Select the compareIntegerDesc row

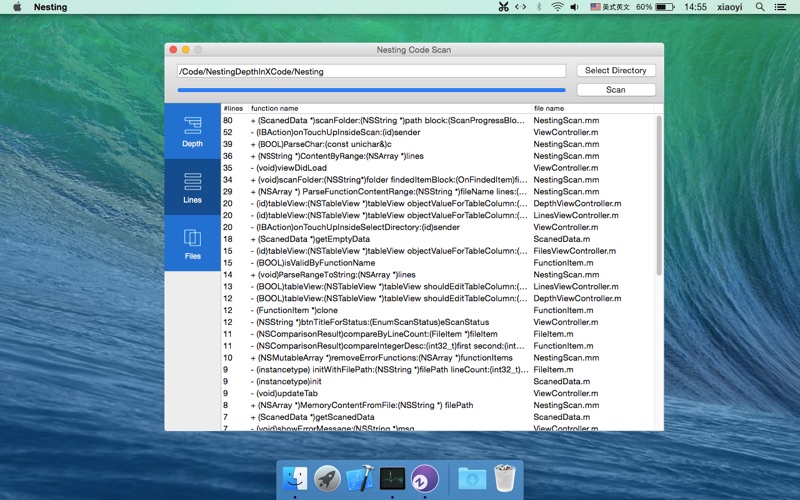point(438,345)
